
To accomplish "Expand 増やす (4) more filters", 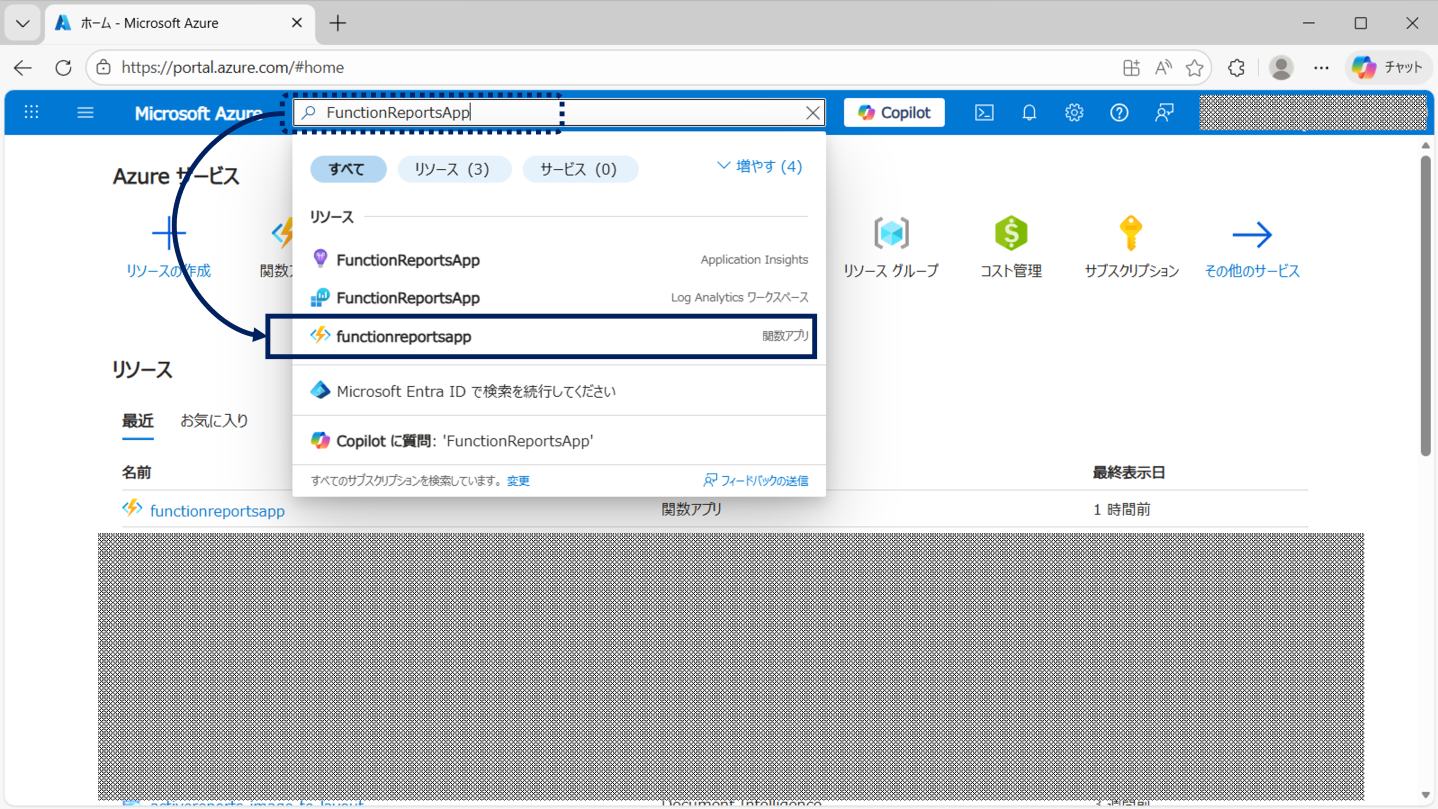I will 759,166.
